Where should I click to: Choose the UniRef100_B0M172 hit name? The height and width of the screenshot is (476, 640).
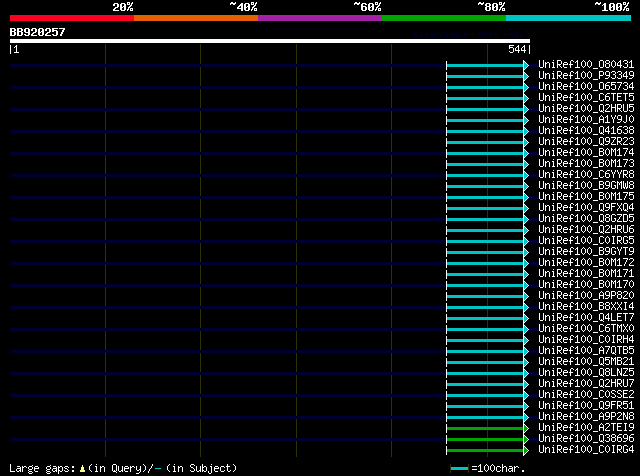click(586, 263)
